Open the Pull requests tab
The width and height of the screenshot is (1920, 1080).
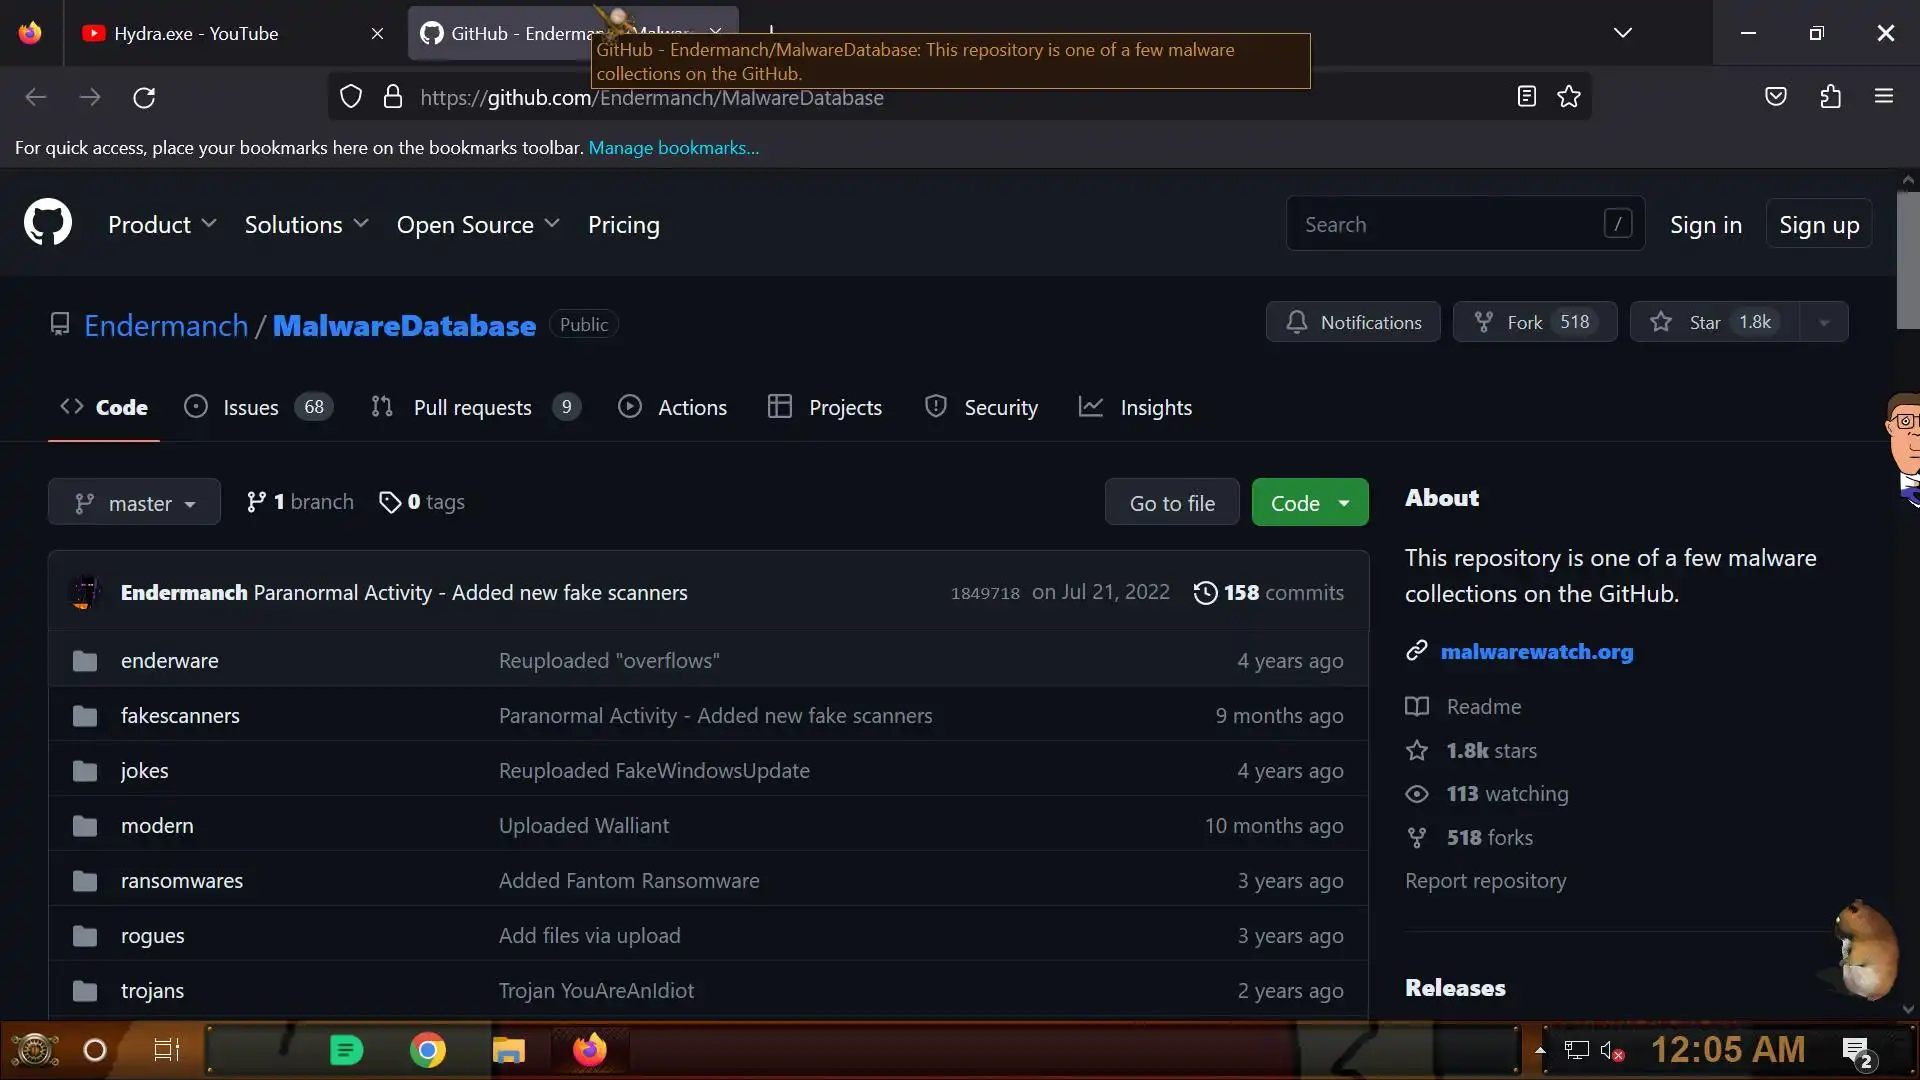pyautogui.click(x=472, y=407)
